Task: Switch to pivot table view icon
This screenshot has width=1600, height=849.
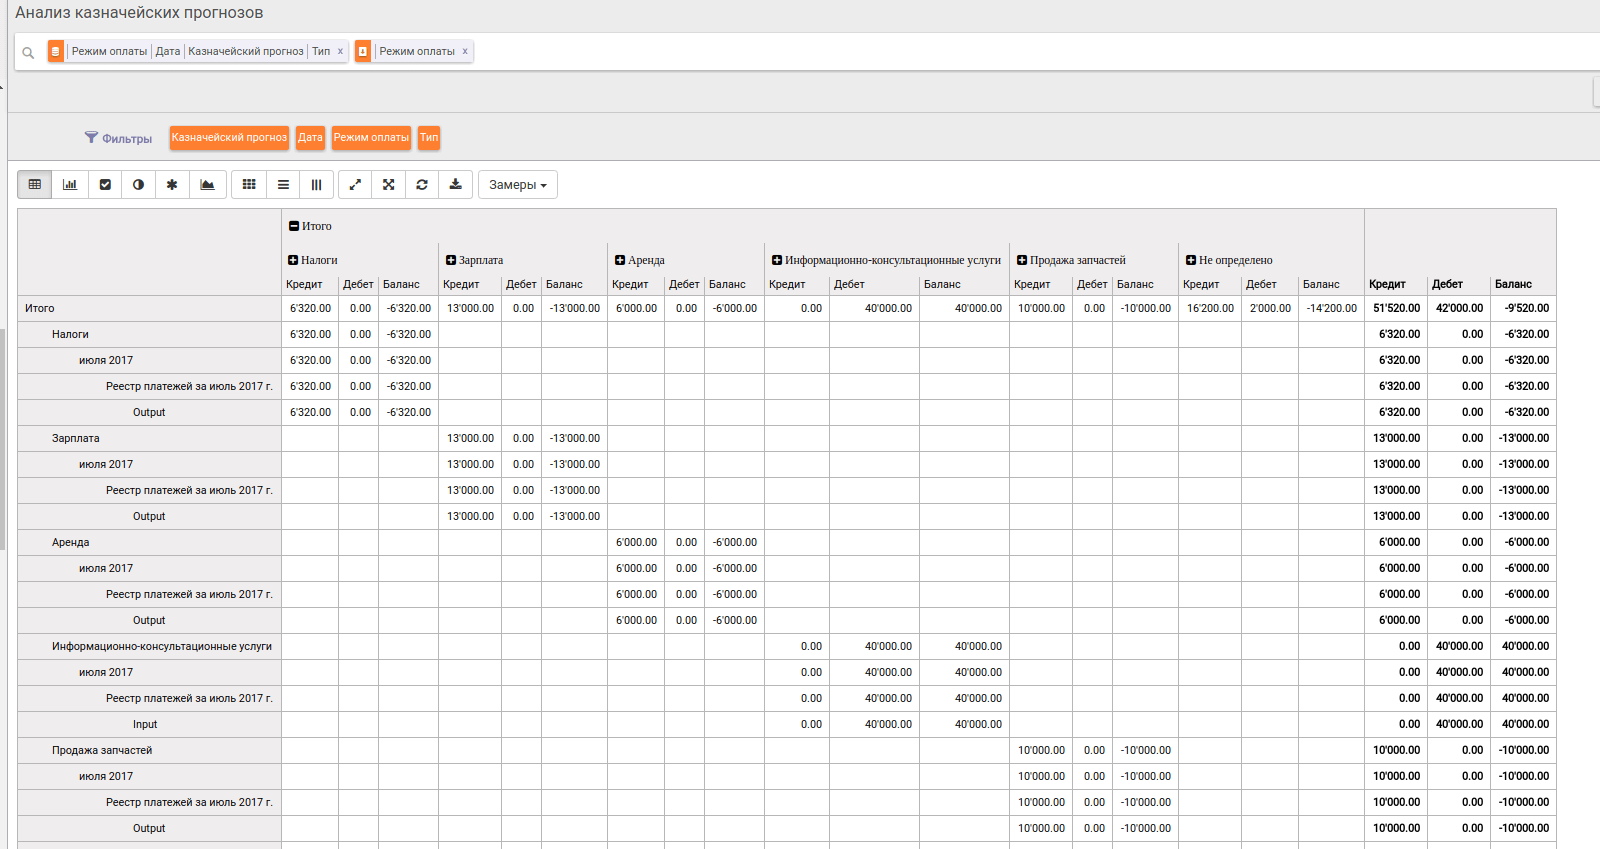Action: coord(35,184)
